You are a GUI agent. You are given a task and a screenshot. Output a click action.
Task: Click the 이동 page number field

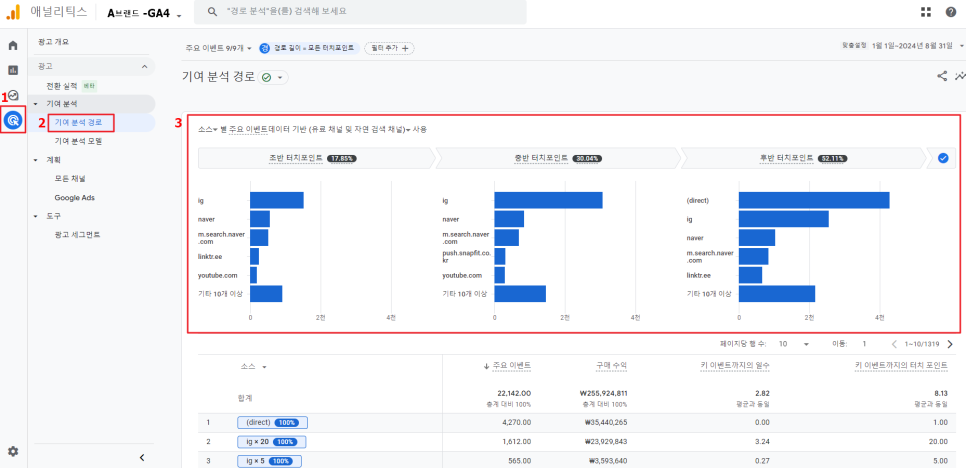point(864,344)
